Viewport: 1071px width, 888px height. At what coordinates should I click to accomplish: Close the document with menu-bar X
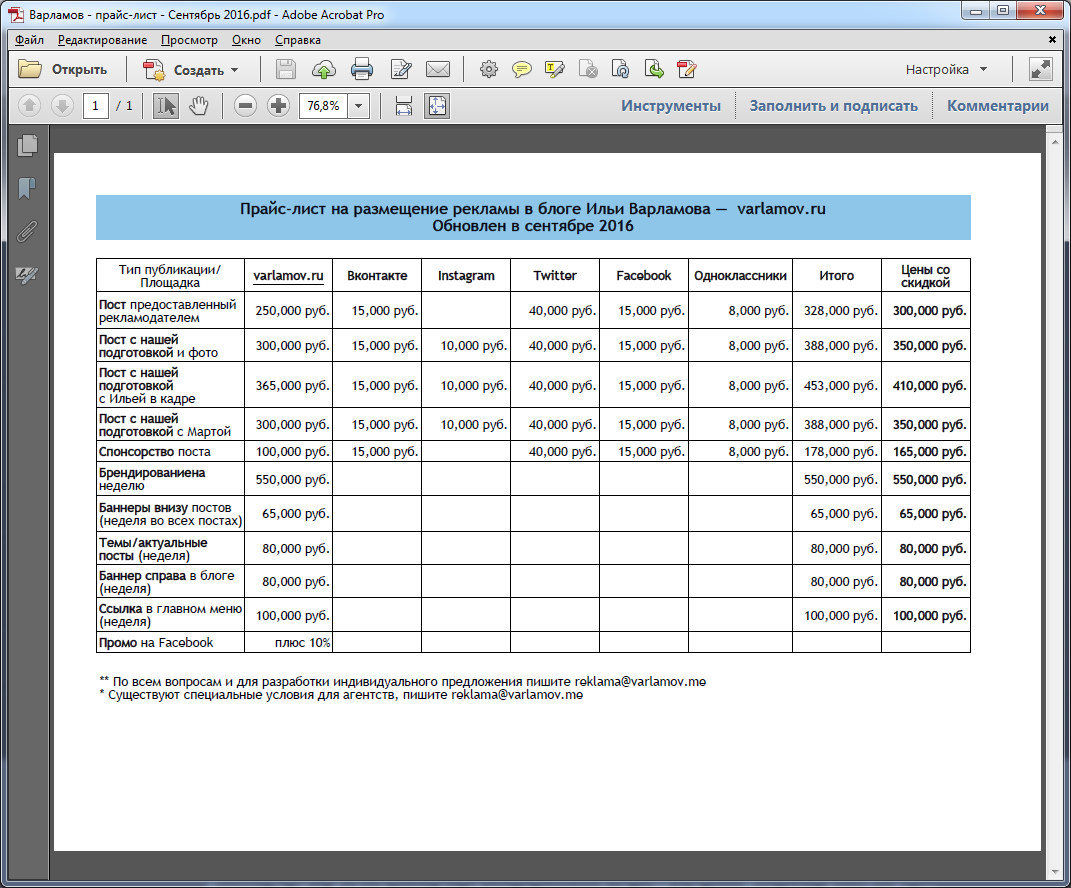click(1052, 40)
